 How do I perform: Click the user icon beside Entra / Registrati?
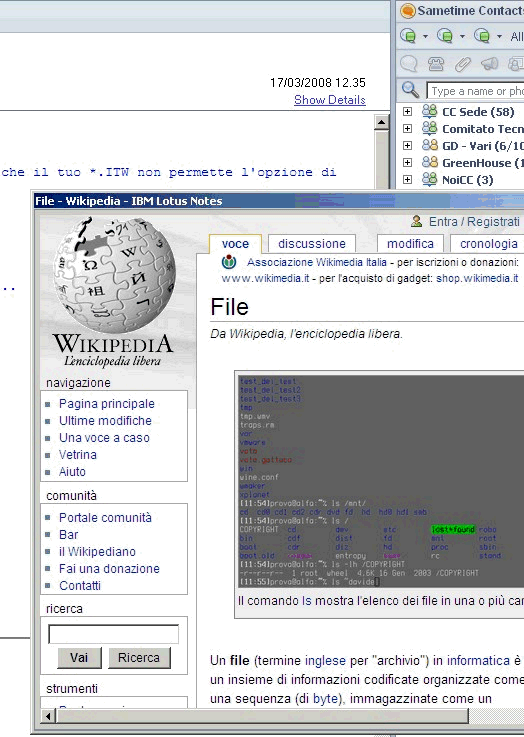[x=416, y=221]
